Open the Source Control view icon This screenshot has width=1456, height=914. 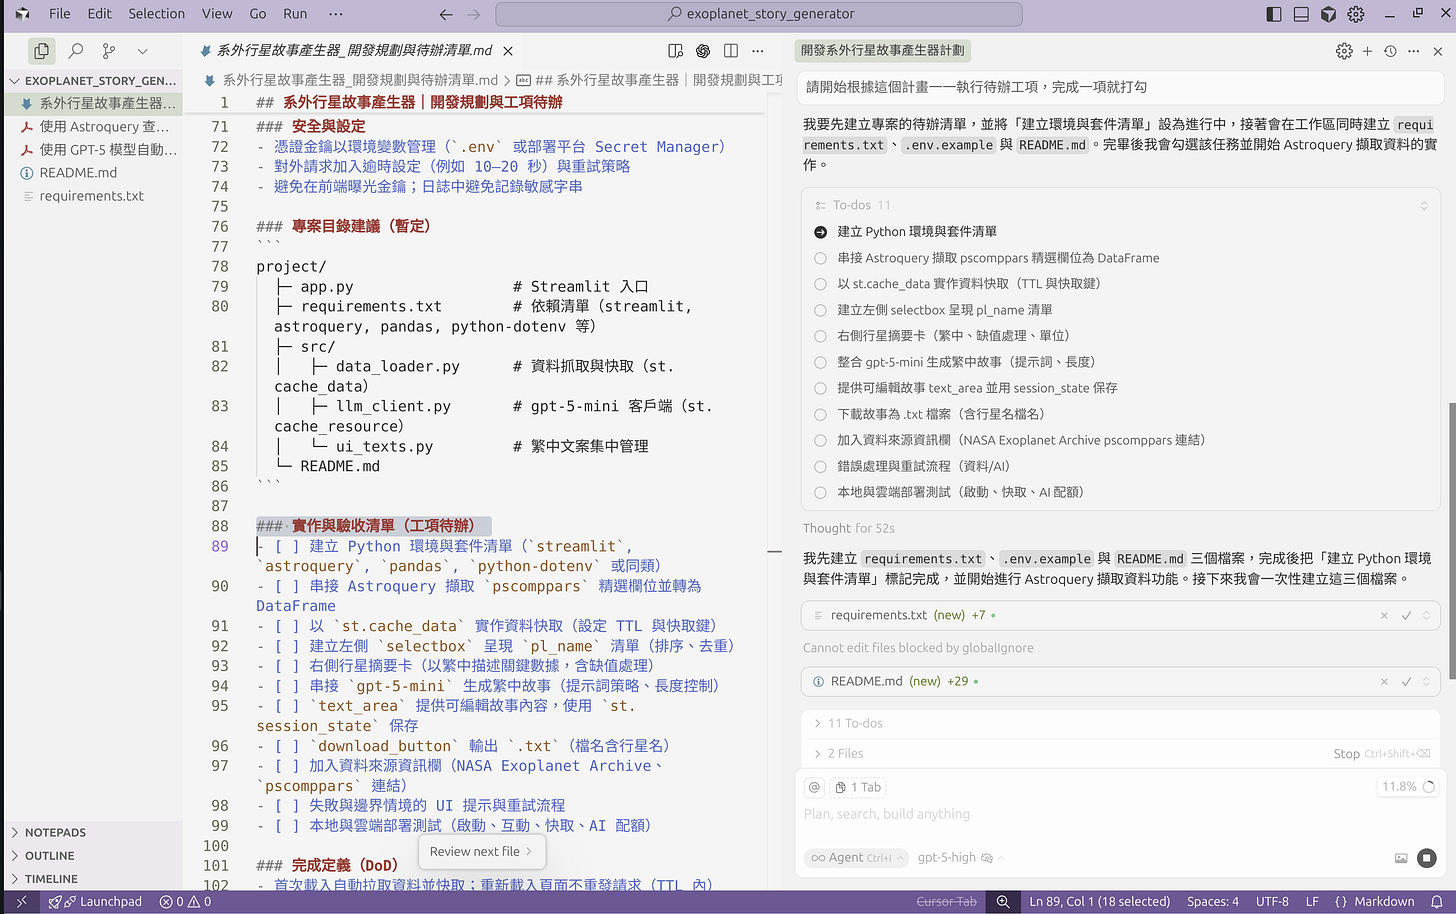coord(109,50)
